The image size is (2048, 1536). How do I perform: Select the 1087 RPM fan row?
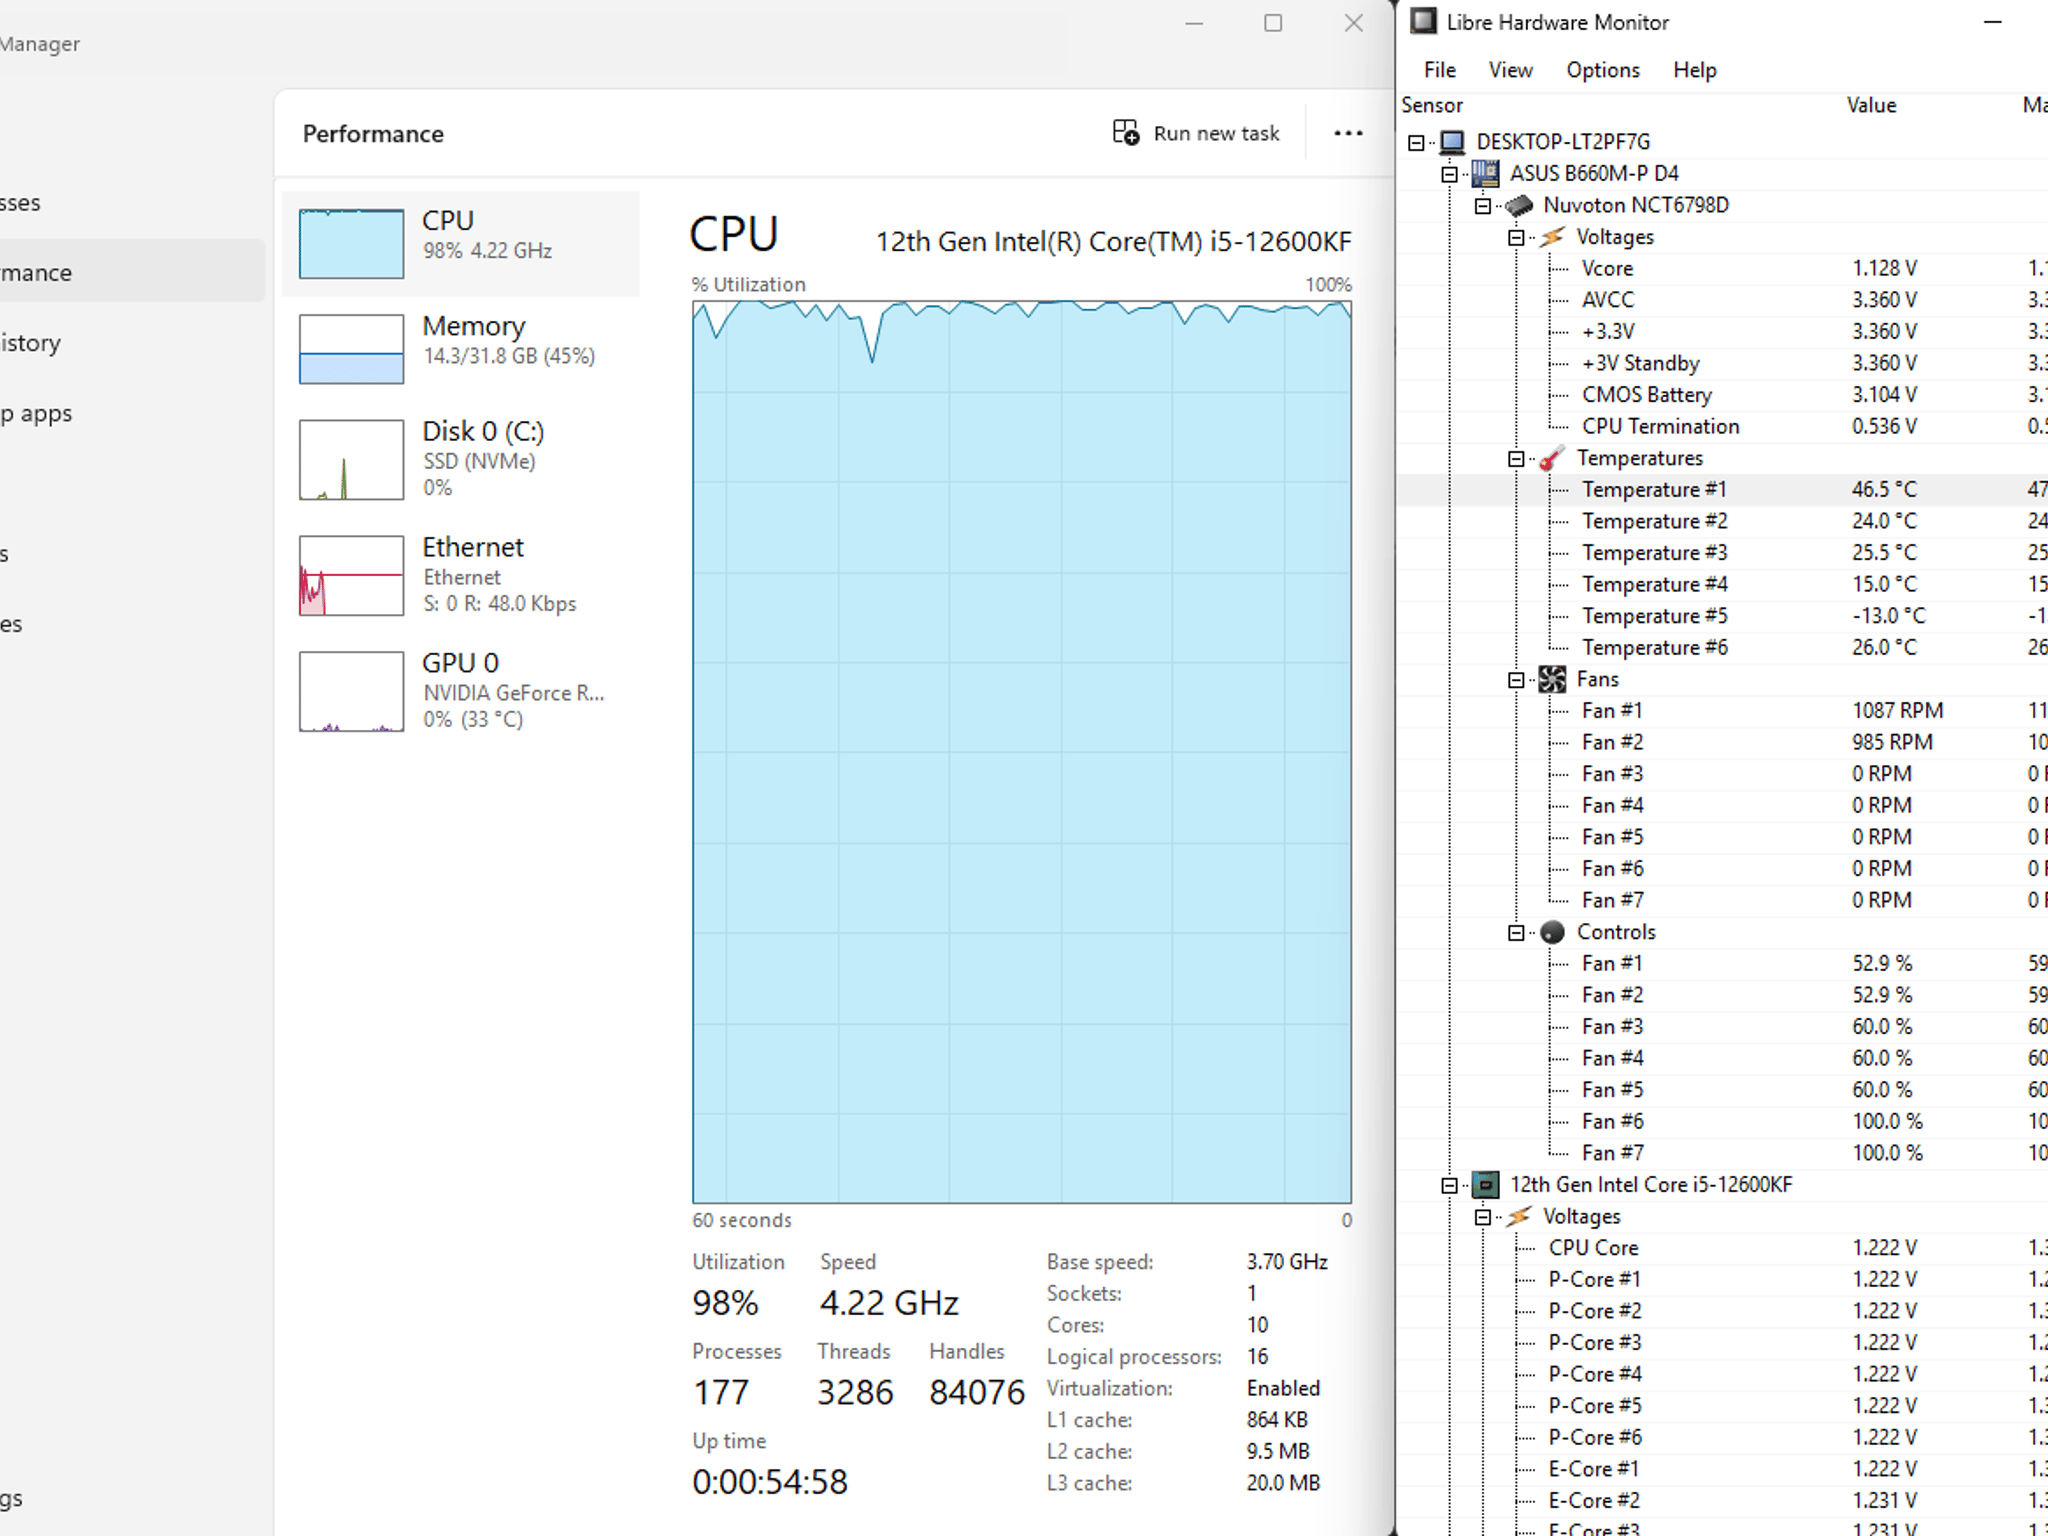tap(1723, 711)
